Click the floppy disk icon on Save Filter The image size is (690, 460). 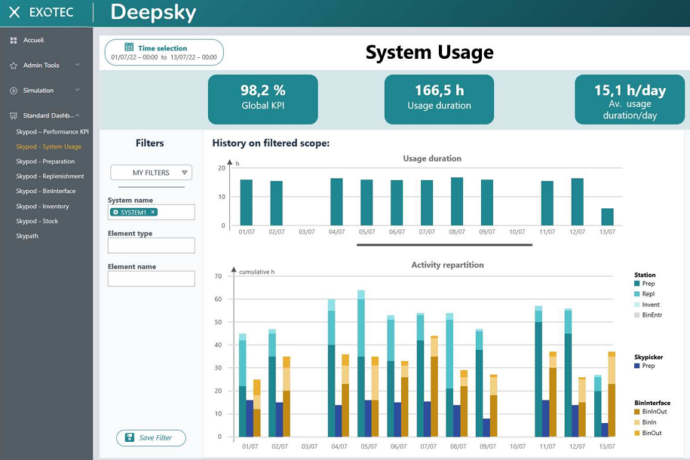pos(129,438)
